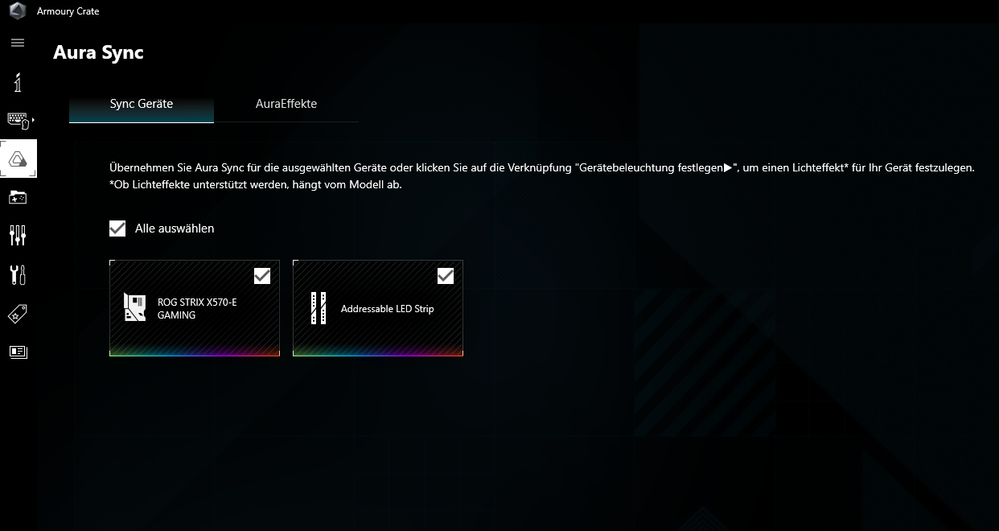Select the Aura Sync triangle icon in sidebar
This screenshot has width=999, height=531.
click(18, 159)
